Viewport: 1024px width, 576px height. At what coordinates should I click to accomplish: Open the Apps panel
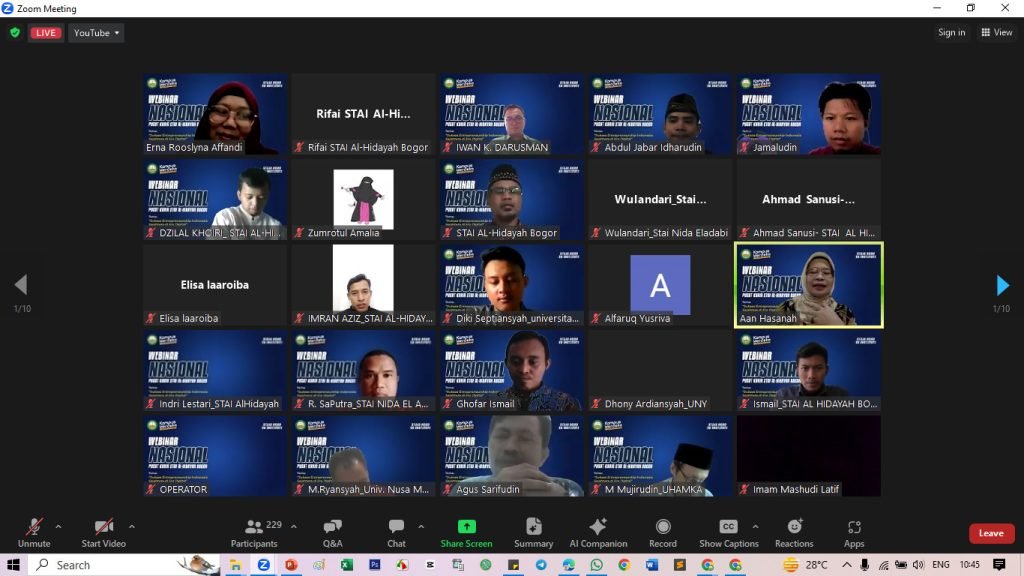point(854,532)
